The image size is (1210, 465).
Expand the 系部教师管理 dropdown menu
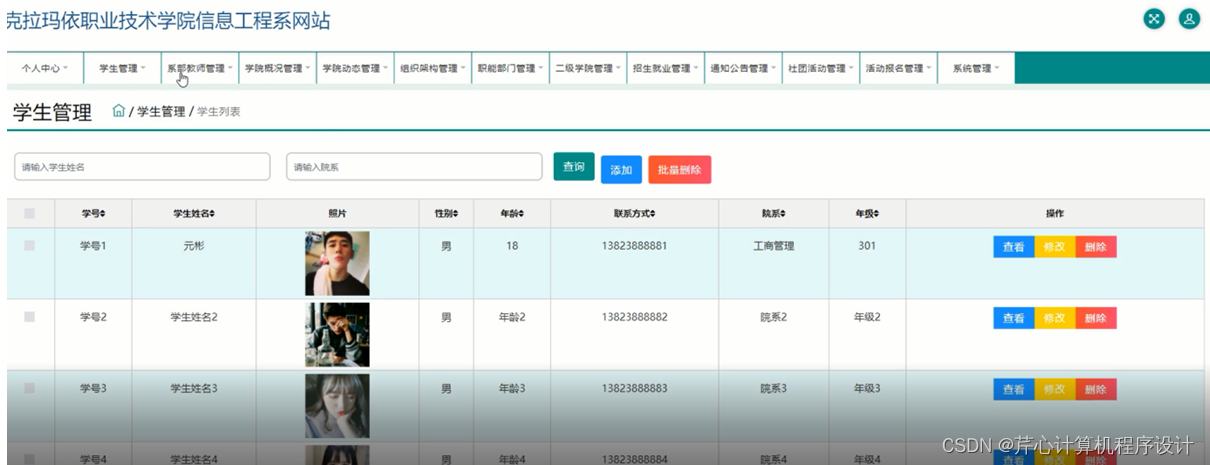tap(200, 68)
